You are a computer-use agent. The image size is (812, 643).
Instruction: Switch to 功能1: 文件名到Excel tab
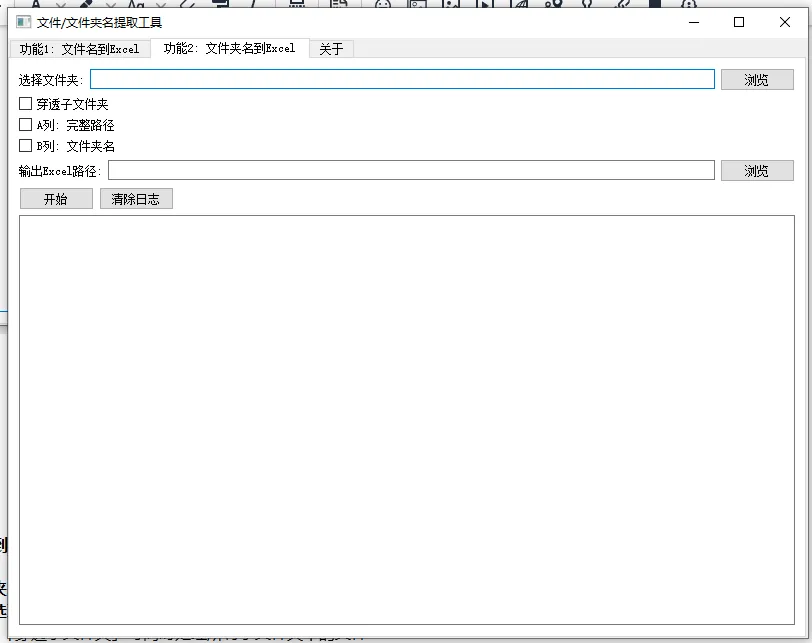(80, 49)
